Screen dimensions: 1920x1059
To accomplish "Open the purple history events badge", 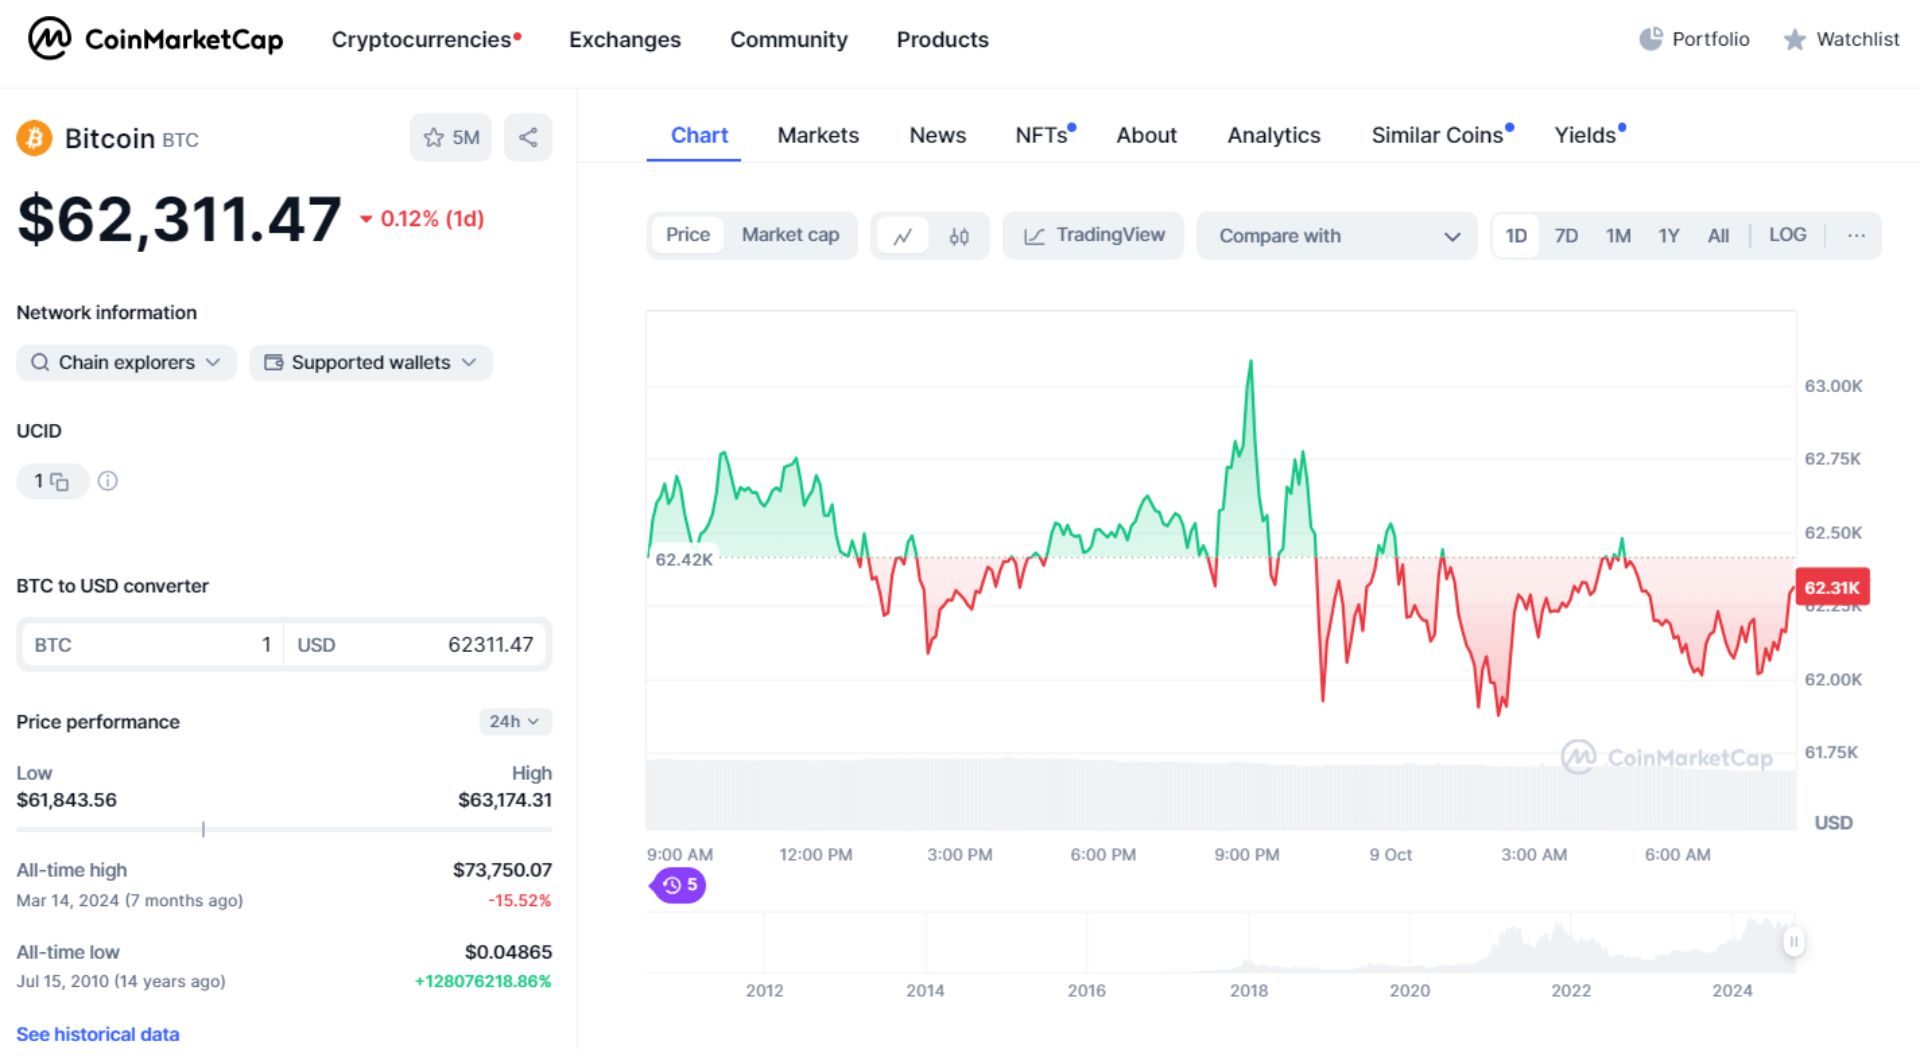I will coord(679,885).
